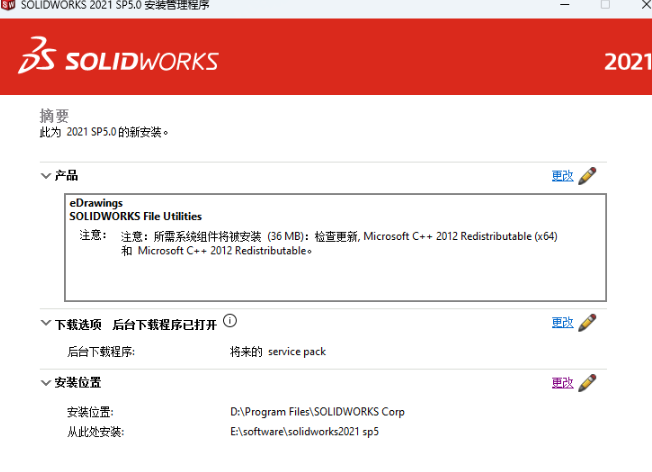Click the 3DS SOLIDWORKS logo in the banner
The width and height of the screenshot is (652, 472).
click(x=118, y=56)
